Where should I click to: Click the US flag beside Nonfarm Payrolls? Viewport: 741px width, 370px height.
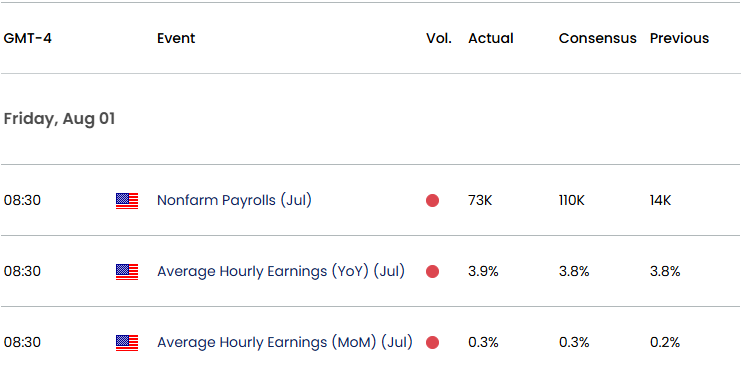[x=127, y=201]
